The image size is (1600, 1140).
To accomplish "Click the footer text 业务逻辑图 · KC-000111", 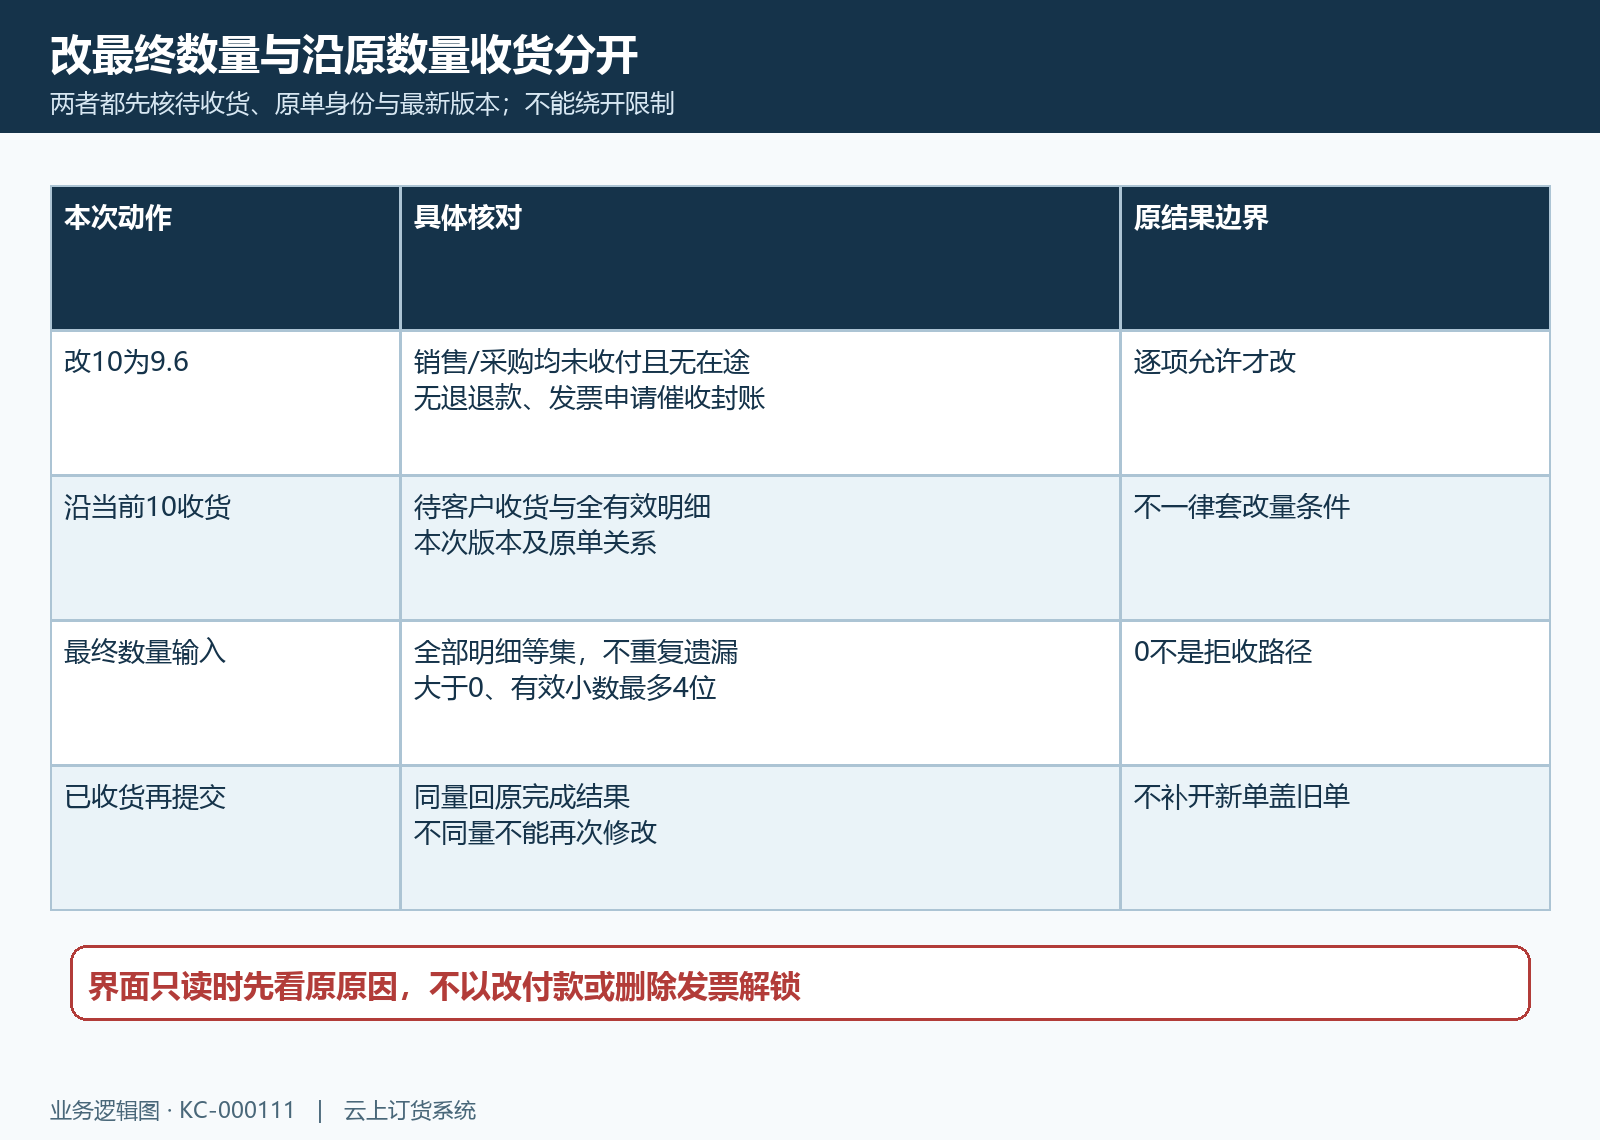I will point(173,1110).
